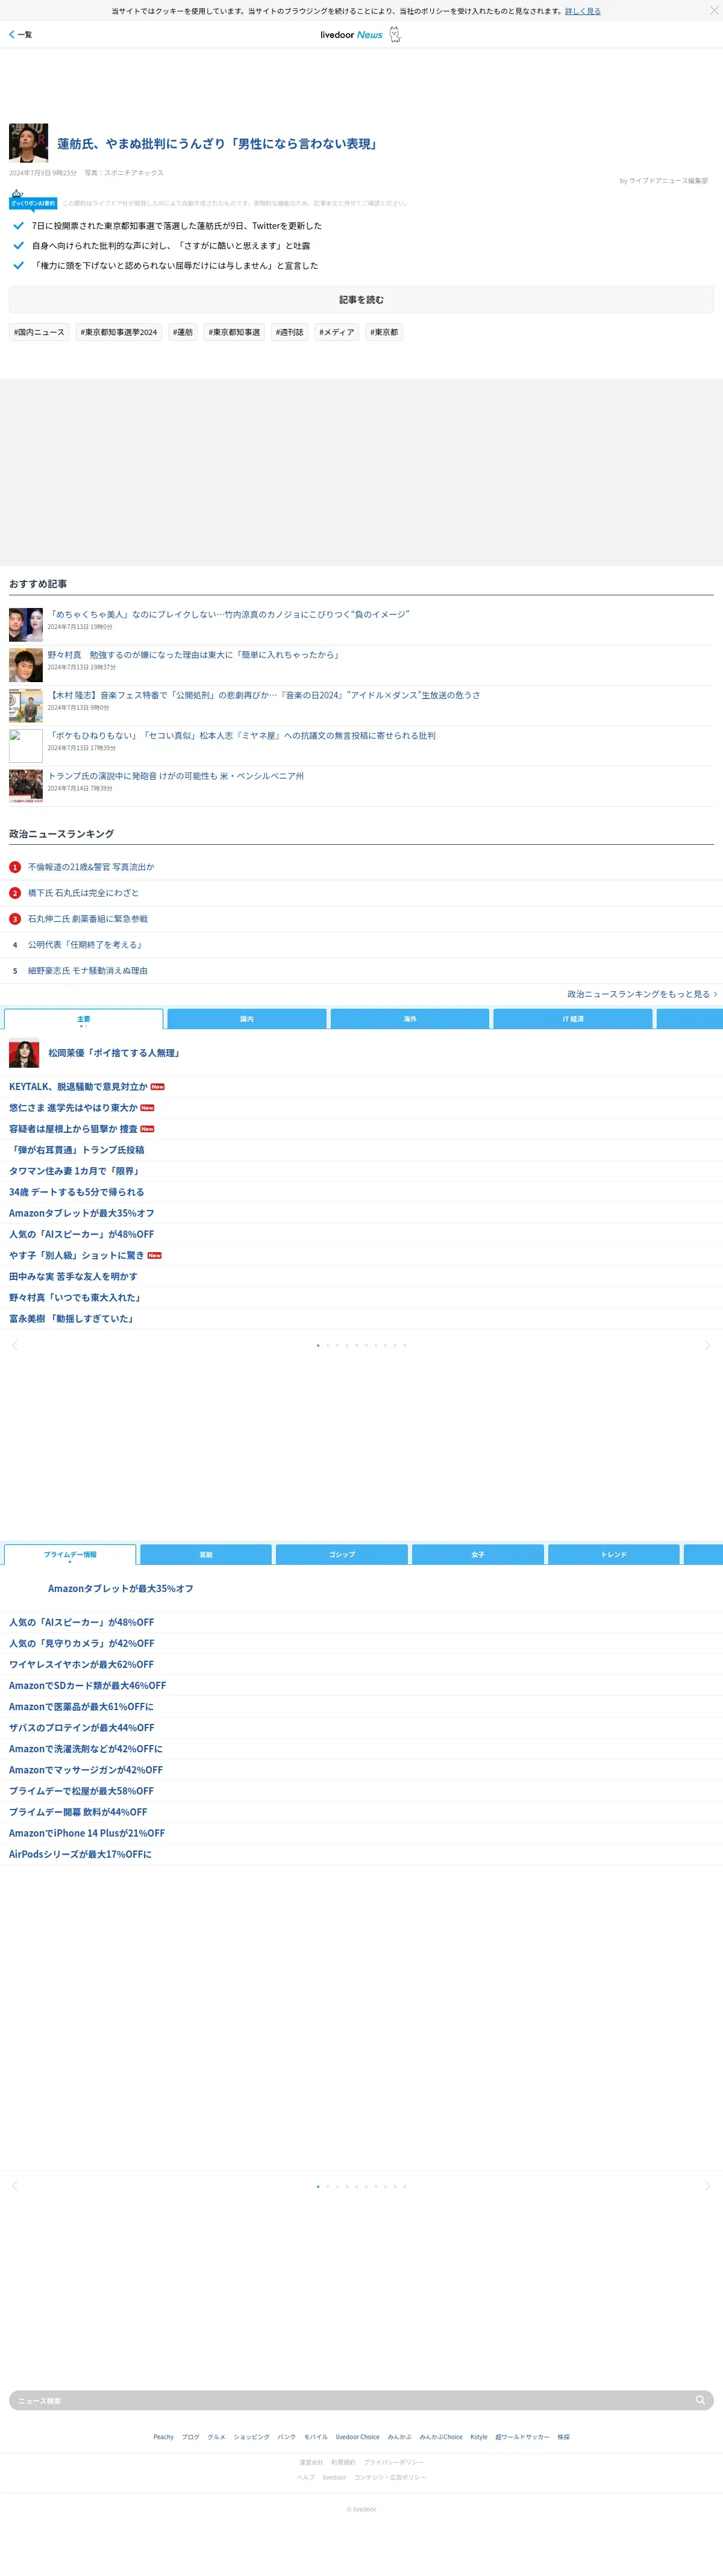Open the トランプ氏 演説 article thumbnail
The height and width of the screenshot is (2576, 723).
pos(26,786)
